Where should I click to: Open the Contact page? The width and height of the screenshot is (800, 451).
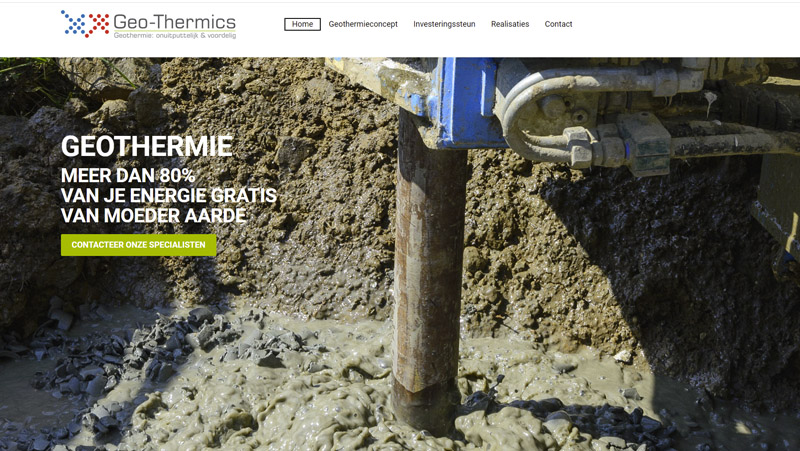tap(558, 24)
